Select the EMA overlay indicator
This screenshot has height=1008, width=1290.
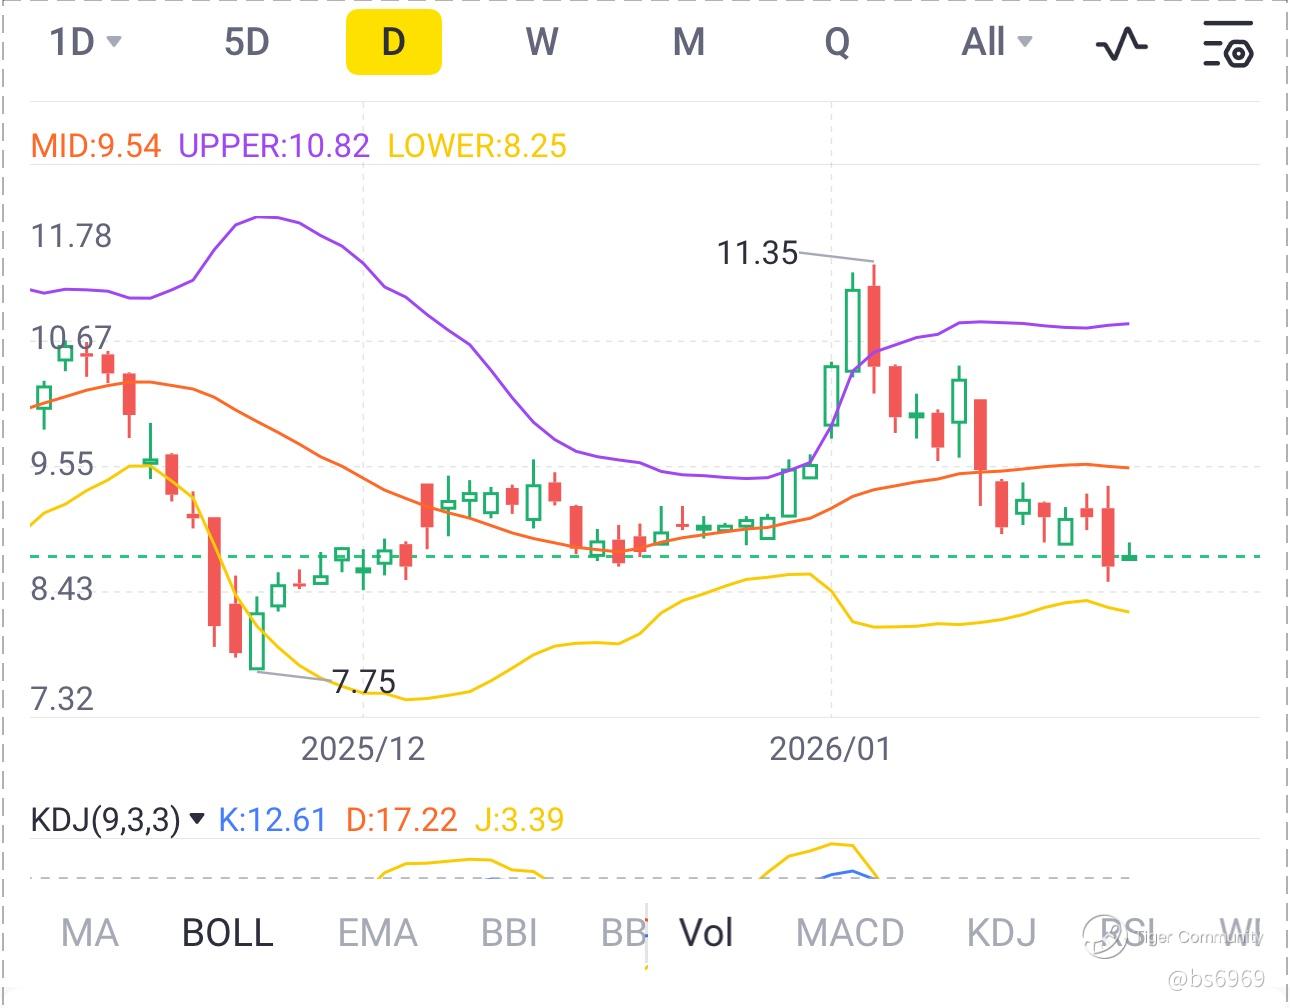pyautogui.click(x=377, y=933)
